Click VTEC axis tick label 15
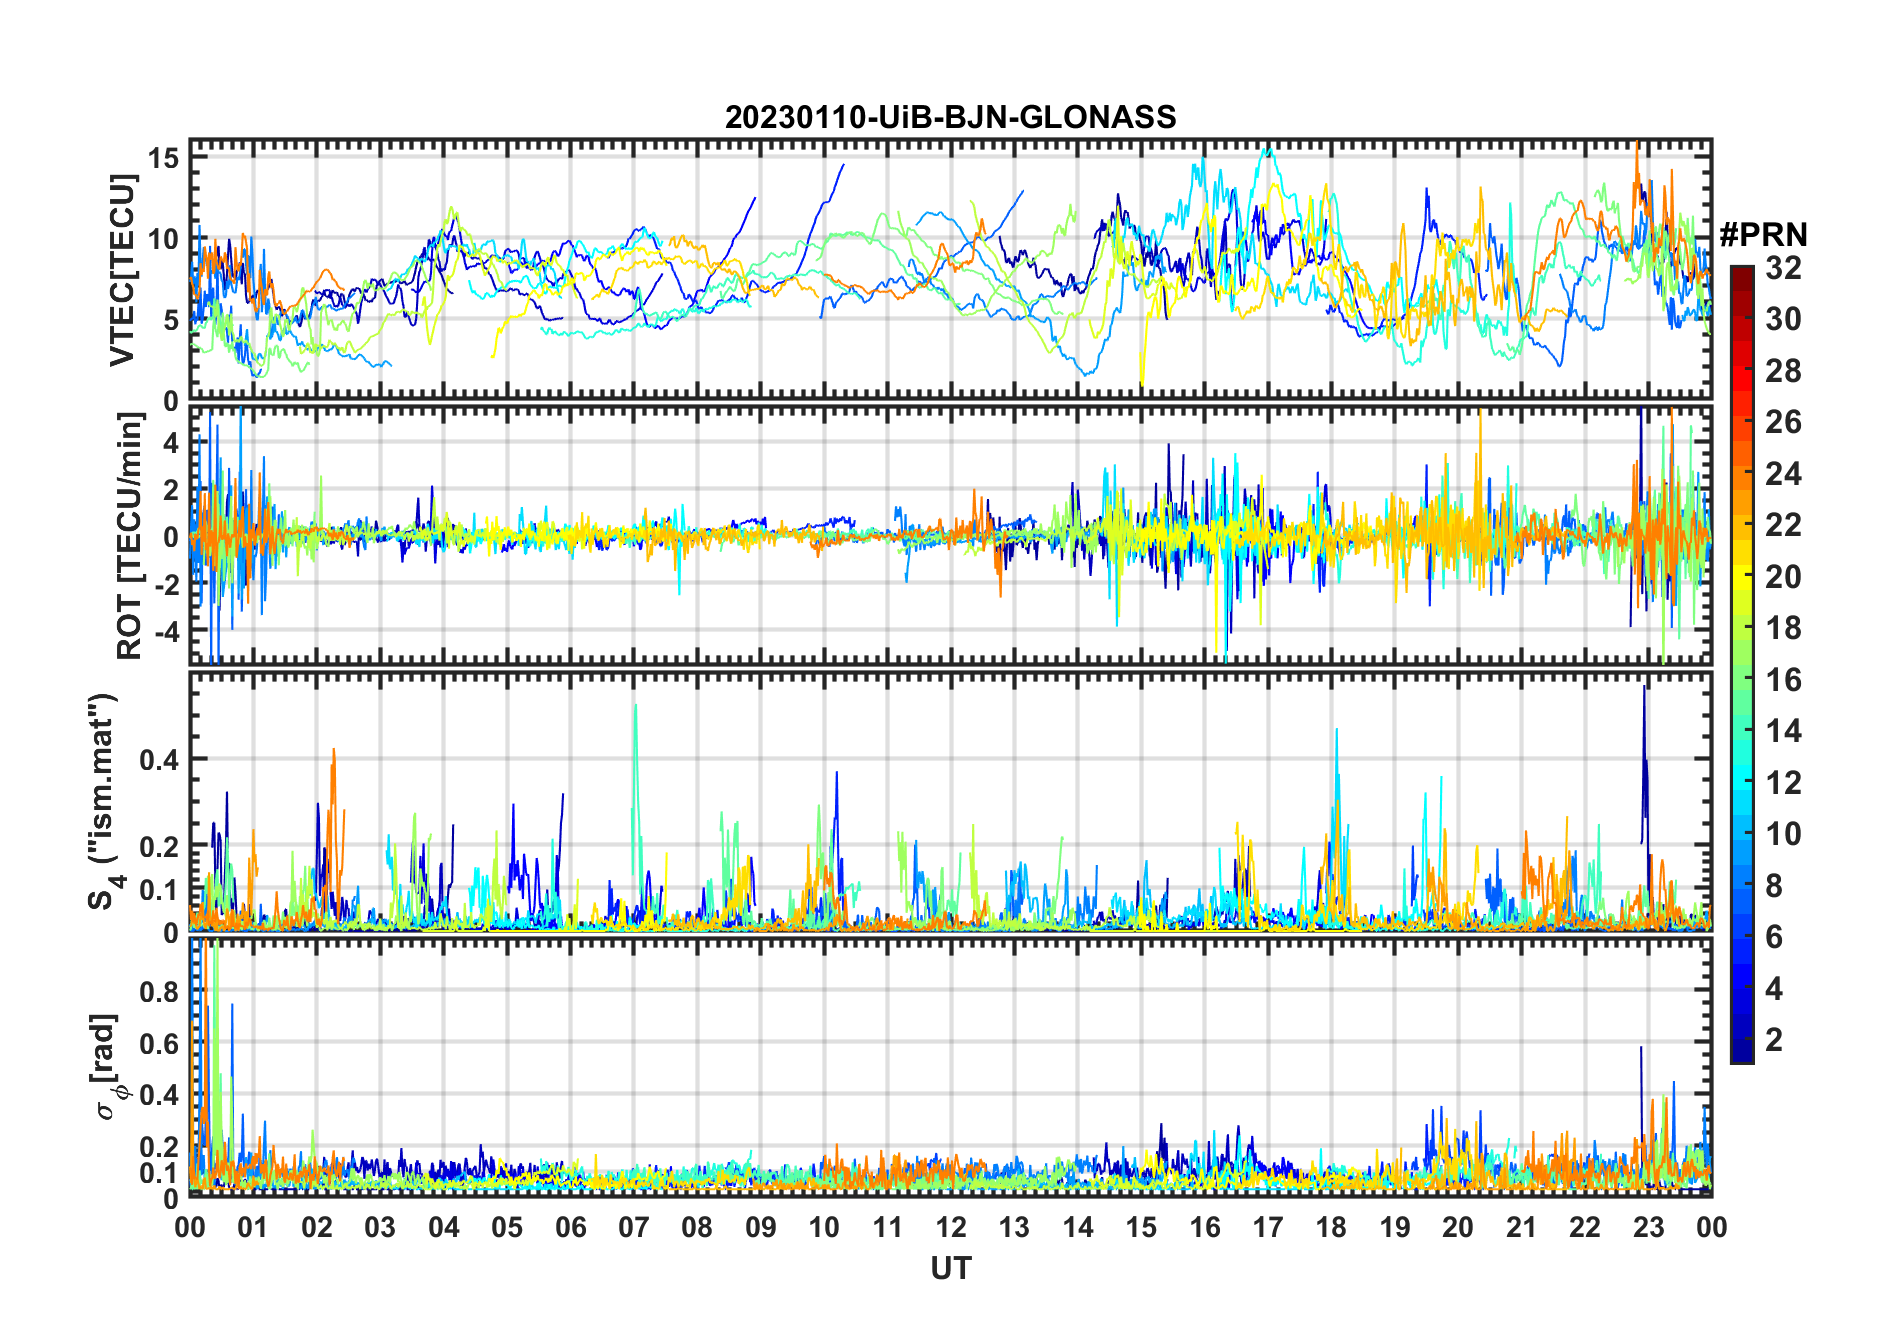1902x1330 pixels. point(164,157)
